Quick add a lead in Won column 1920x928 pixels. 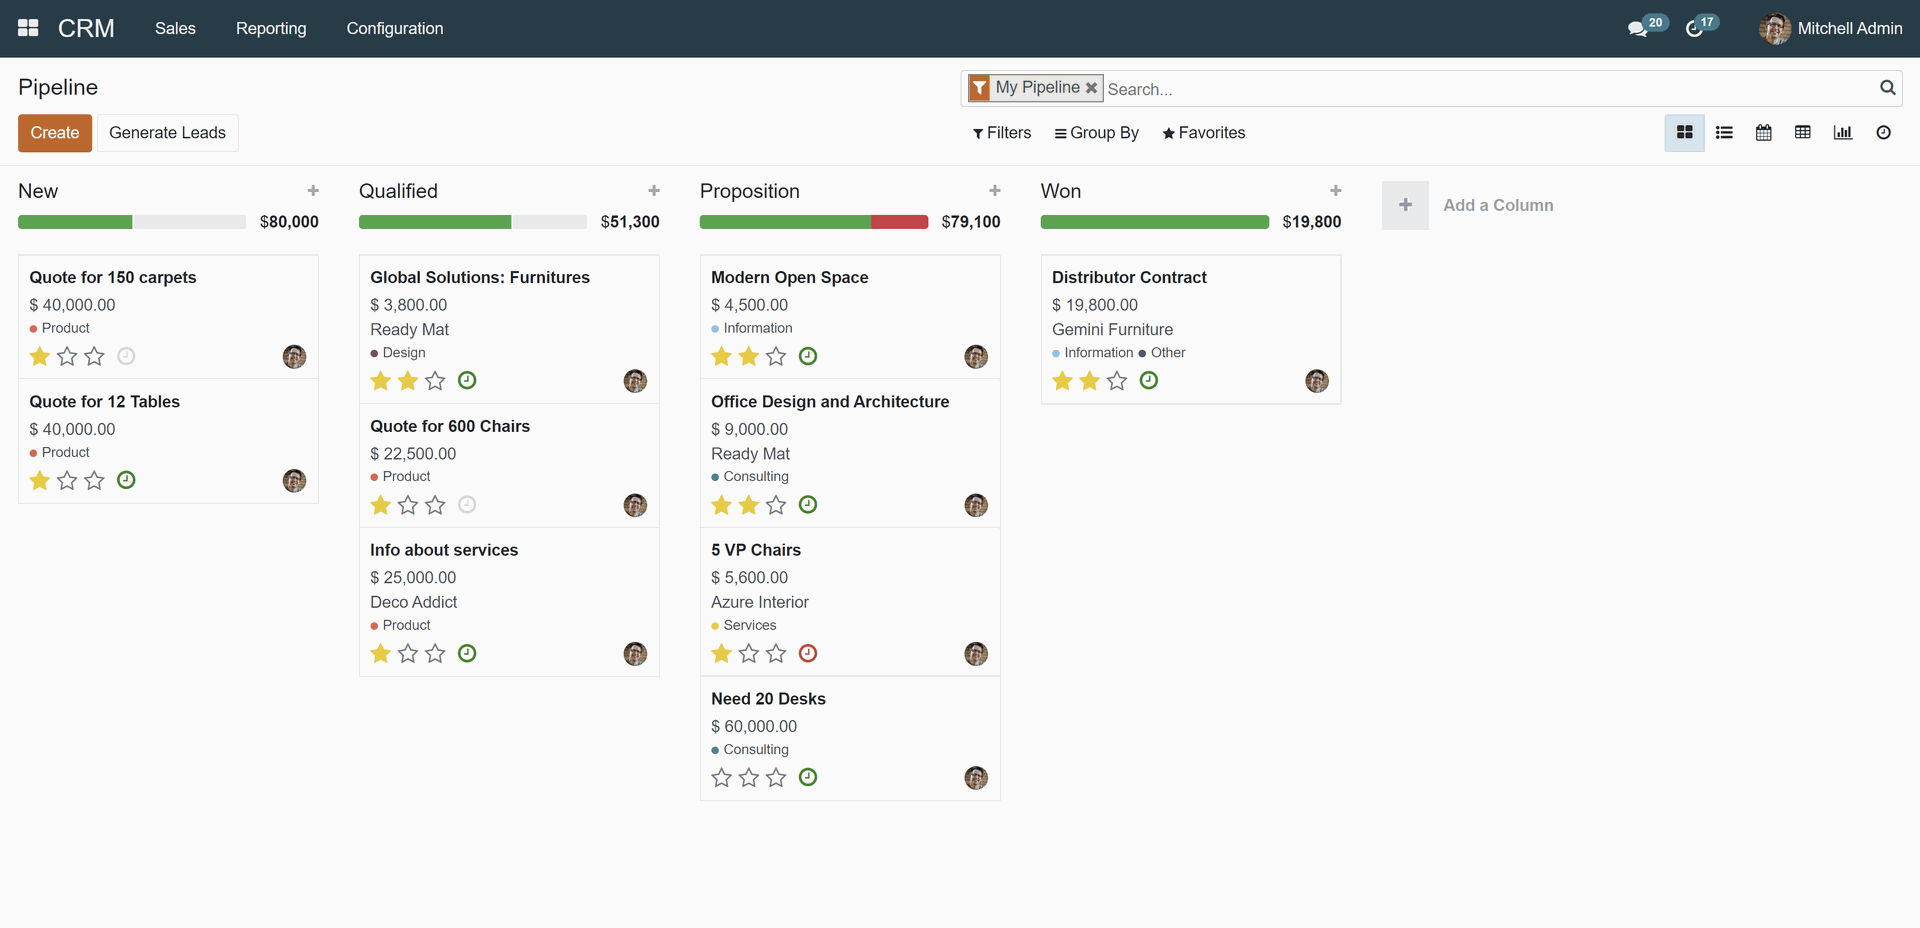tap(1336, 191)
